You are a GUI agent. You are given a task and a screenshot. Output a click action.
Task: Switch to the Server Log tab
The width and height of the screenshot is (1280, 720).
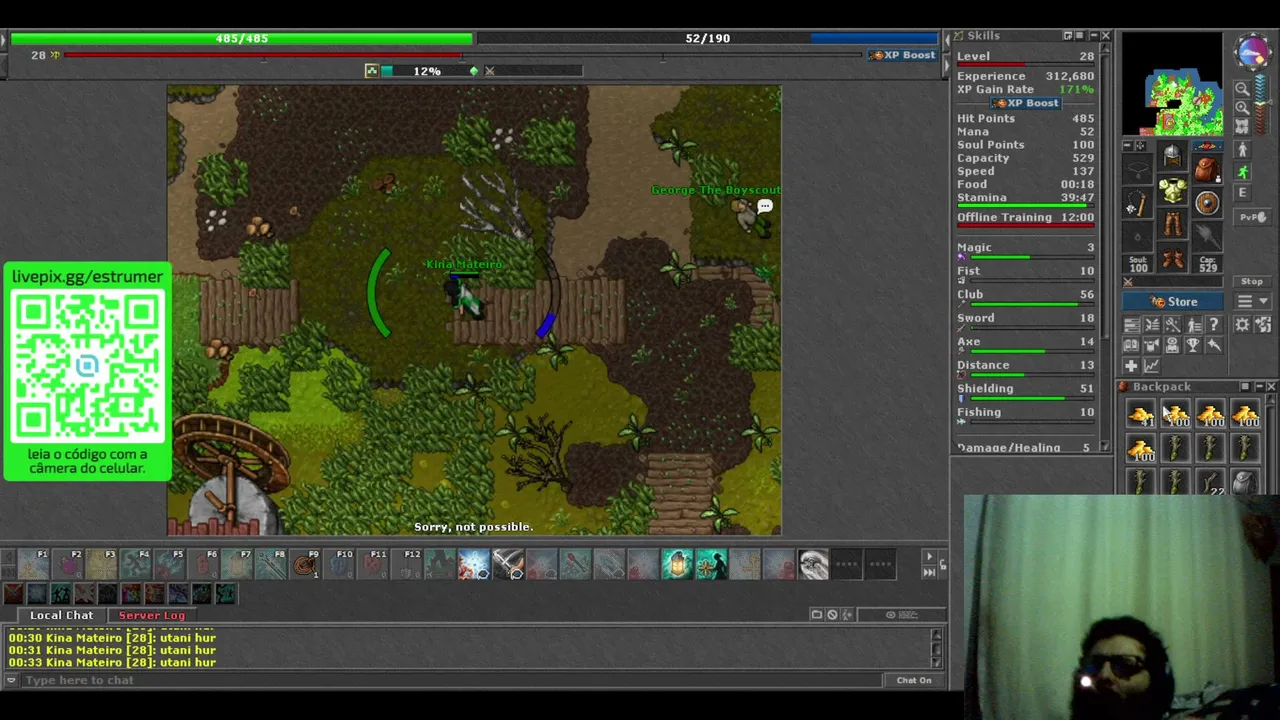(x=152, y=615)
